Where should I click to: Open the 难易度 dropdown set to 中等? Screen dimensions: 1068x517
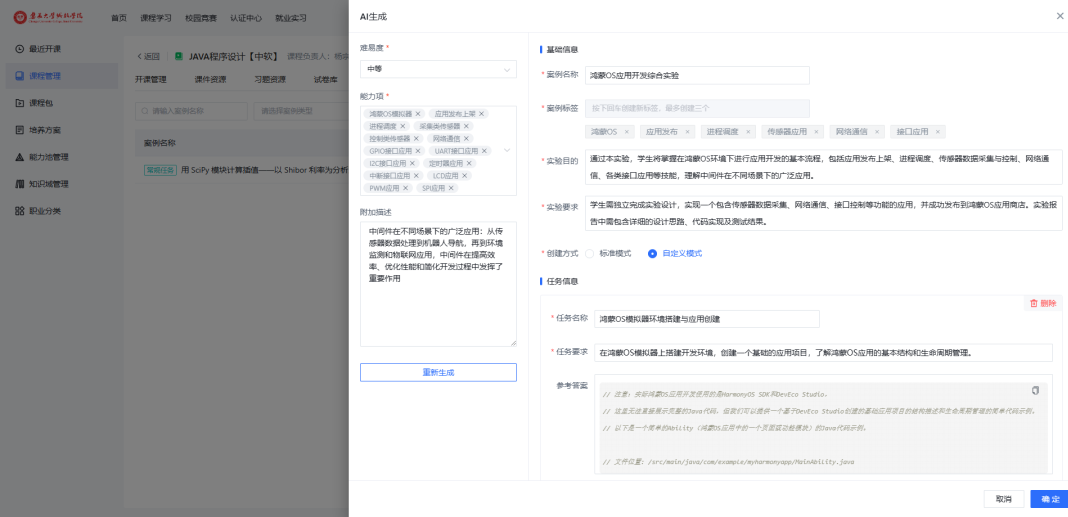click(x=438, y=69)
